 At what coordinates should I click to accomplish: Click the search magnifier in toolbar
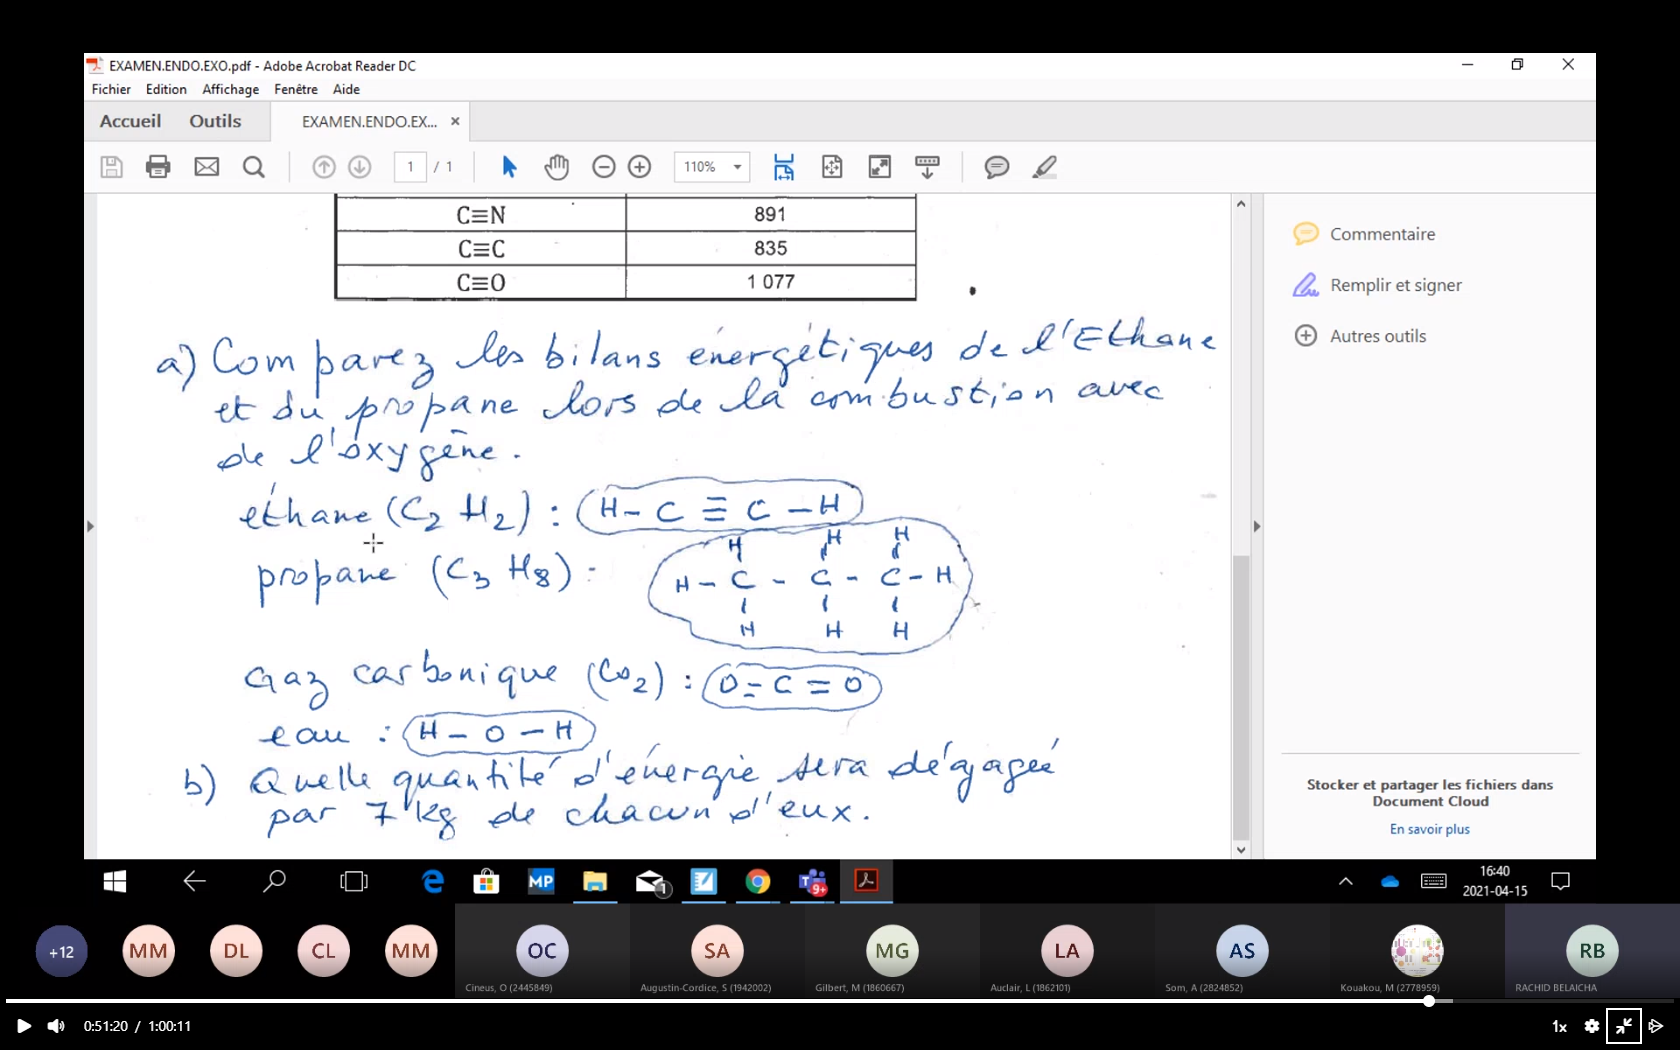coord(254,167)
